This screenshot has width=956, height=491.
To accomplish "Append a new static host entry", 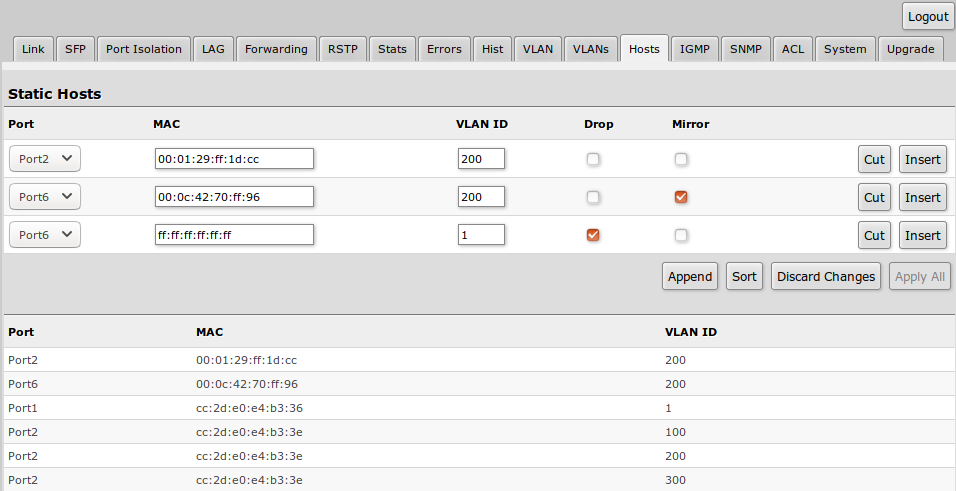I will [689, 277].
